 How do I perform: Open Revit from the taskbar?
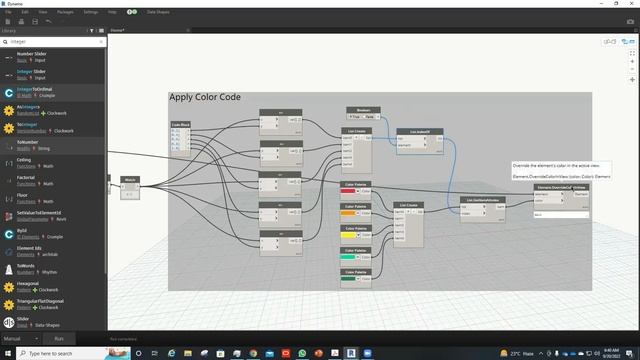[351, 353]
